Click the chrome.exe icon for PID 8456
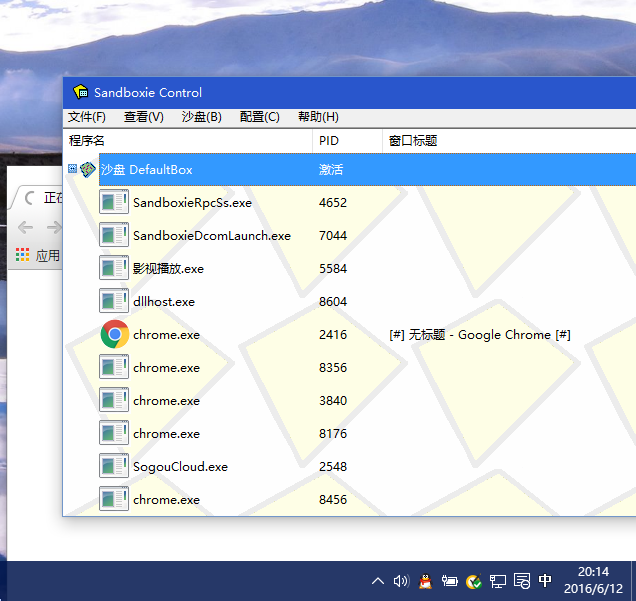Screen dimensions: 636x601 pyautogui.click(x=114, y=499)
